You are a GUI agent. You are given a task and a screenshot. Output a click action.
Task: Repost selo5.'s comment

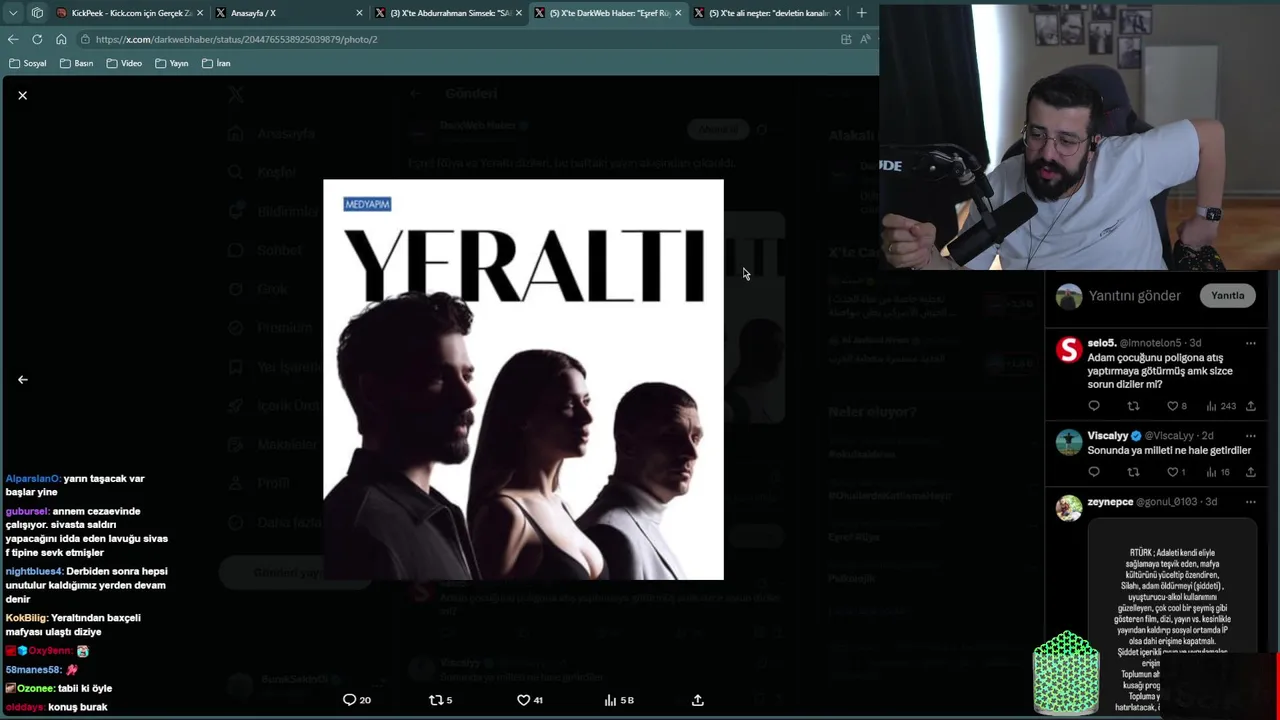[1133, 406]
